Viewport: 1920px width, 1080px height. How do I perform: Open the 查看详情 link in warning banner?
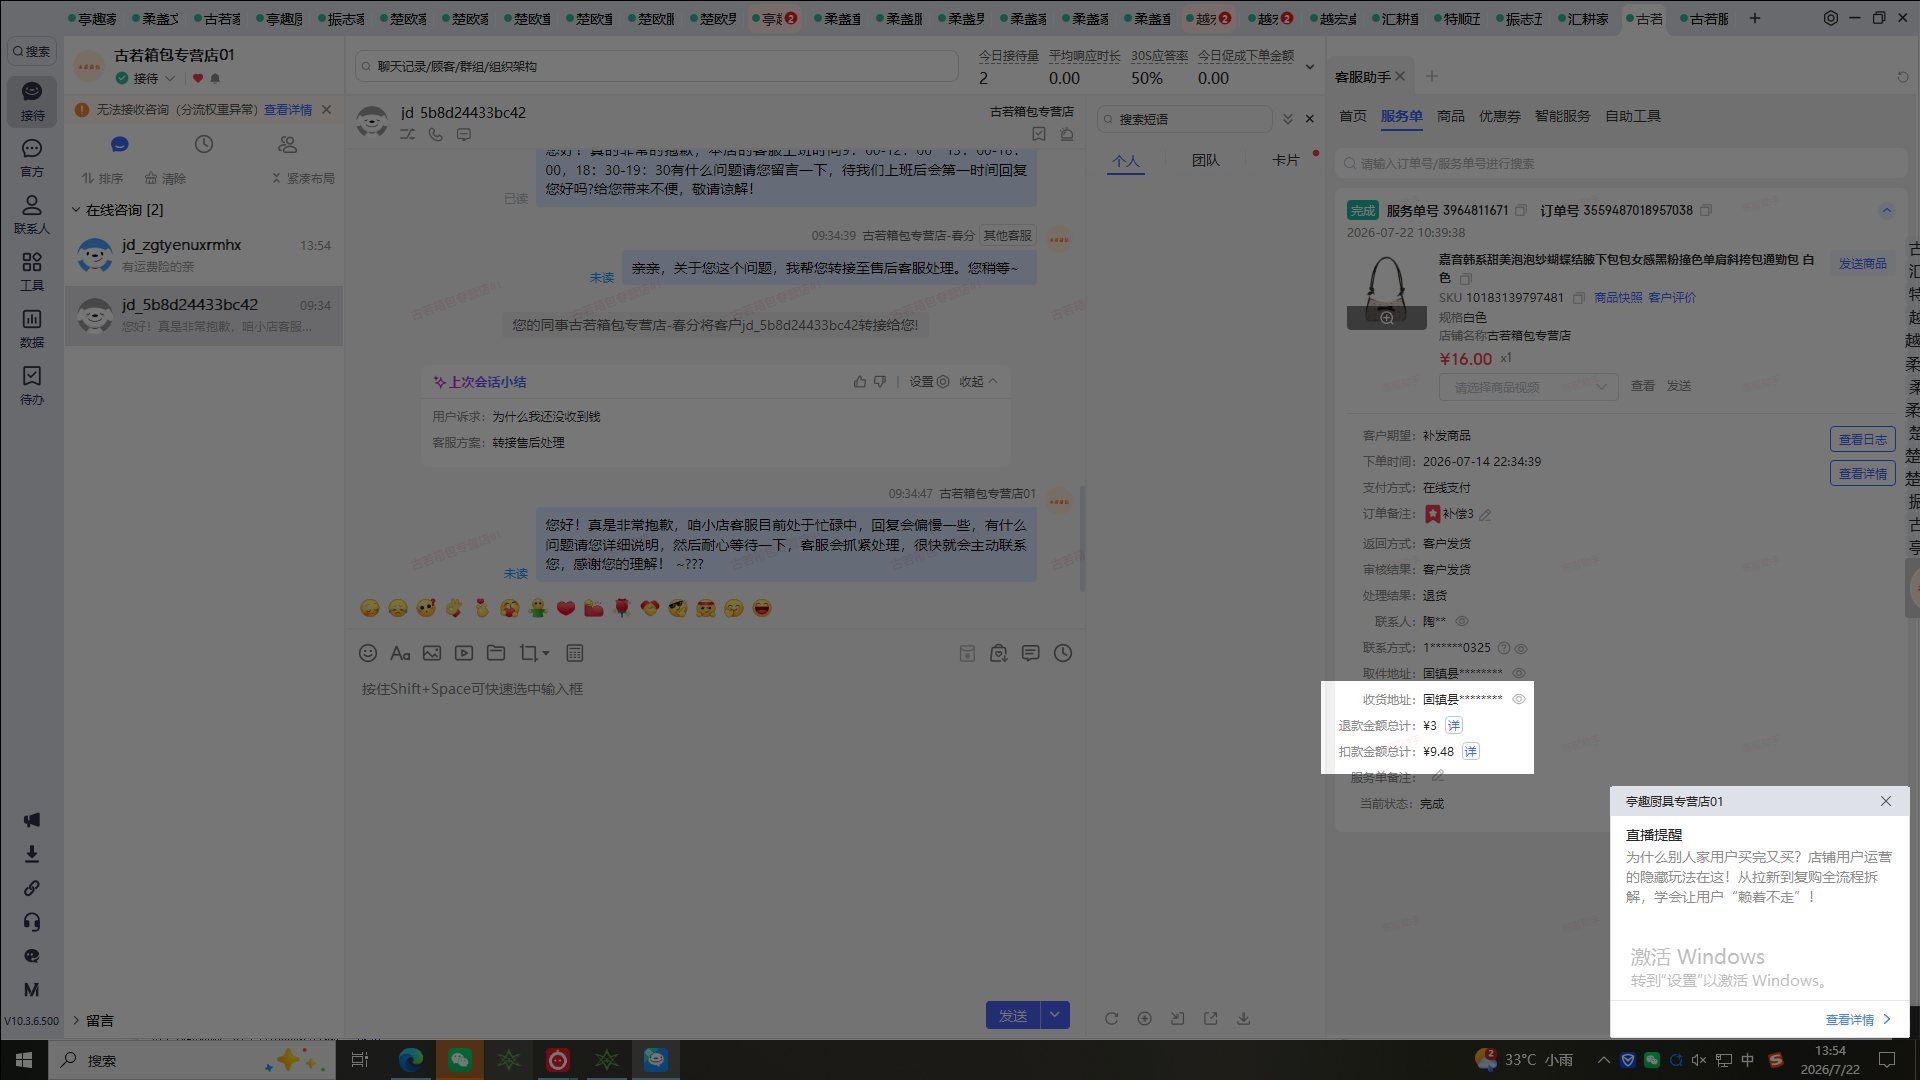point(288,110)
